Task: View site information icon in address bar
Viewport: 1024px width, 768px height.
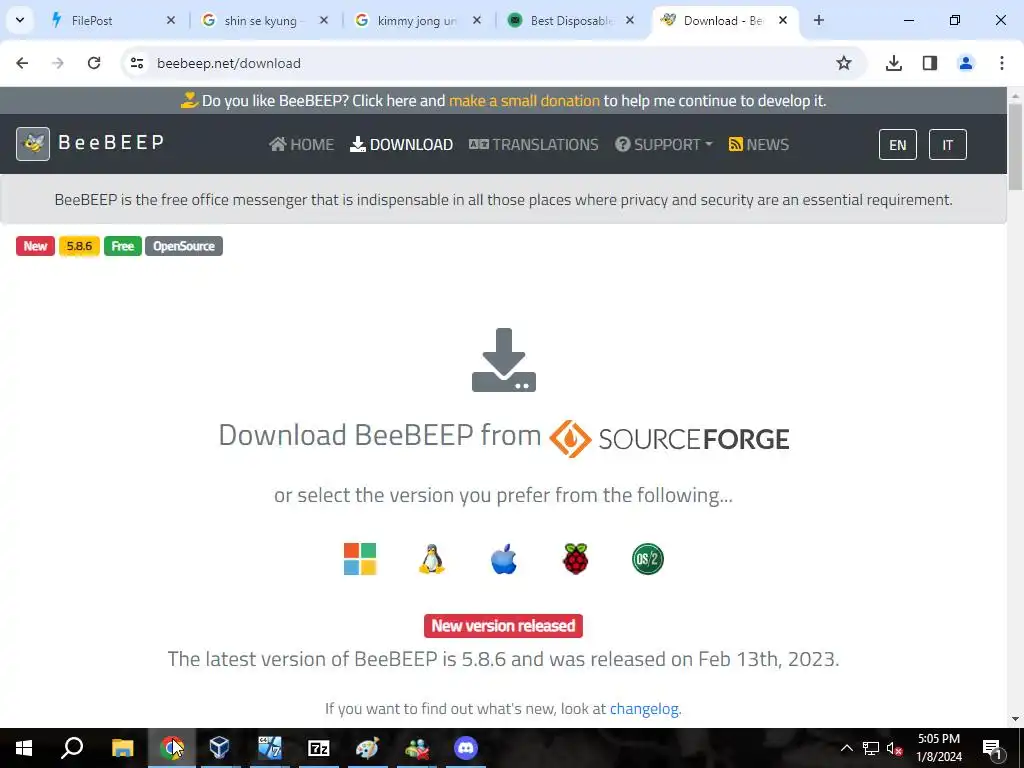Action: click(137, 63)
